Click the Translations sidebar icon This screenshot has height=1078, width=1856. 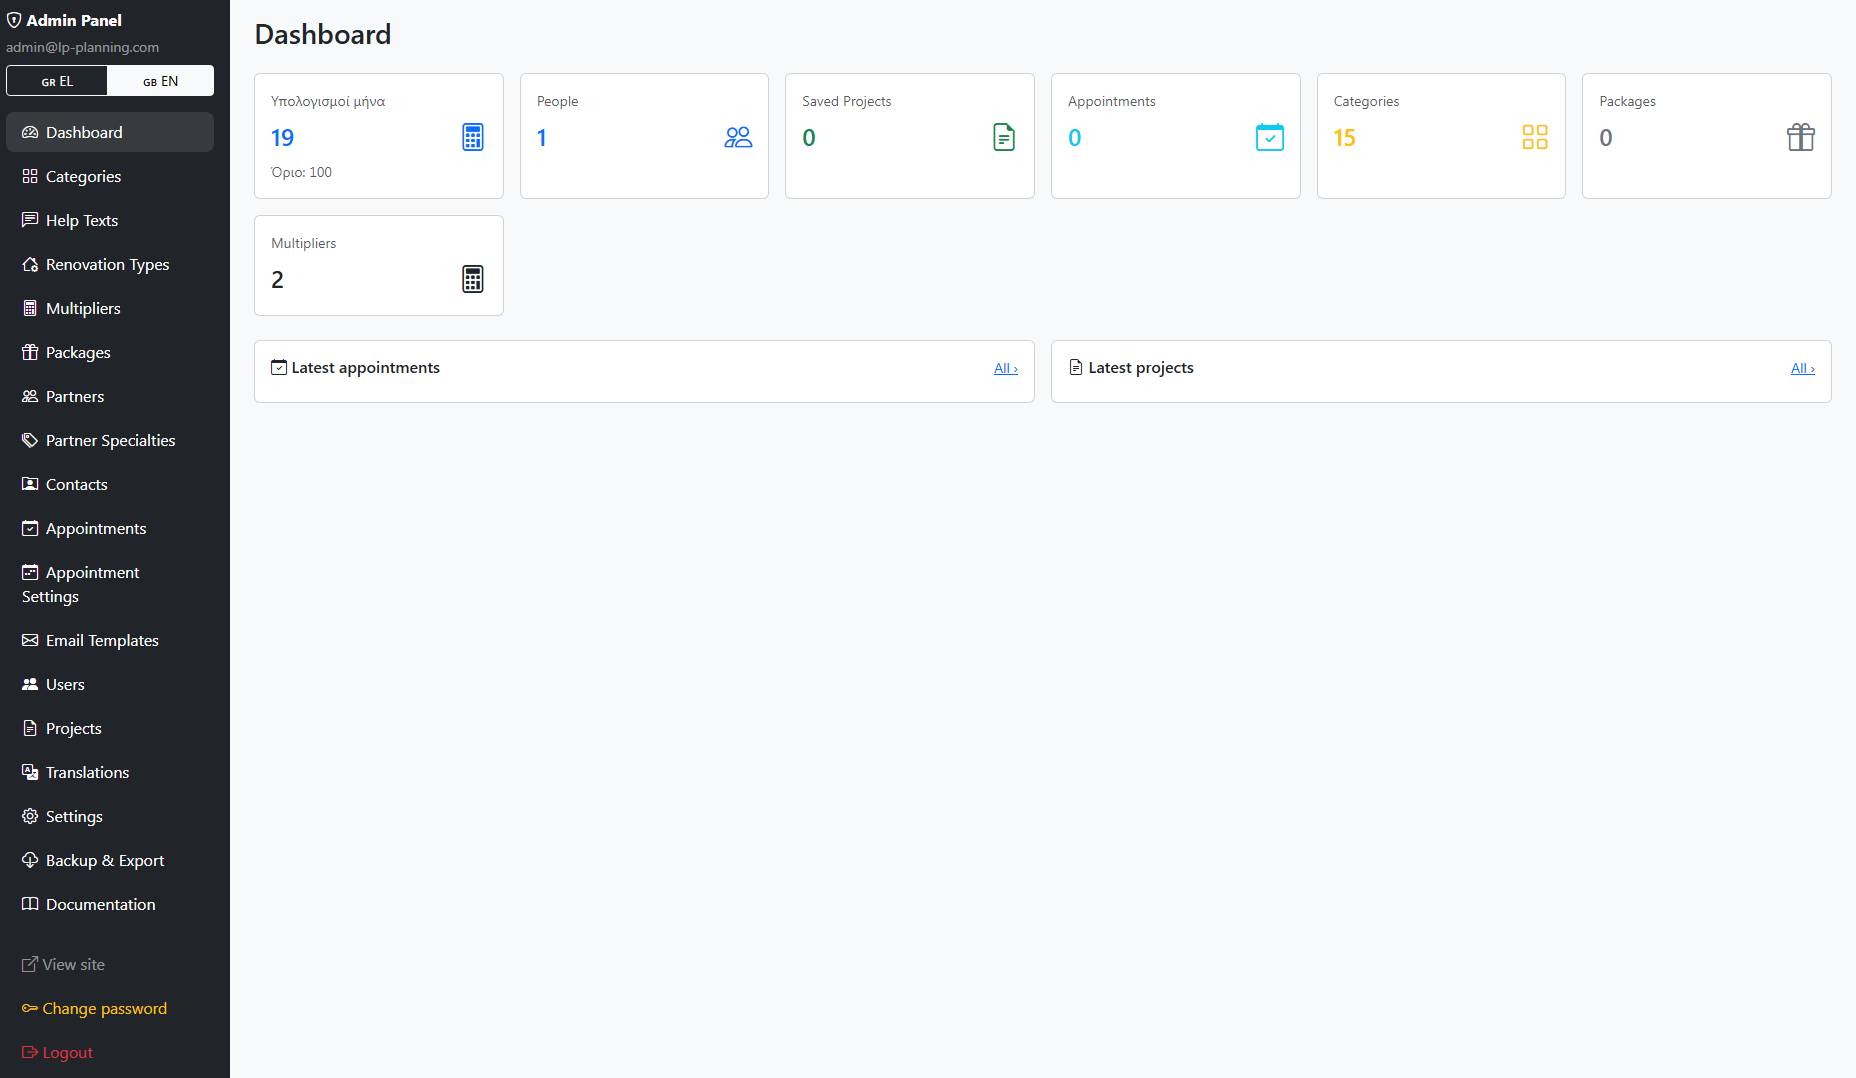pyautogui.click(x=30, y=772)
